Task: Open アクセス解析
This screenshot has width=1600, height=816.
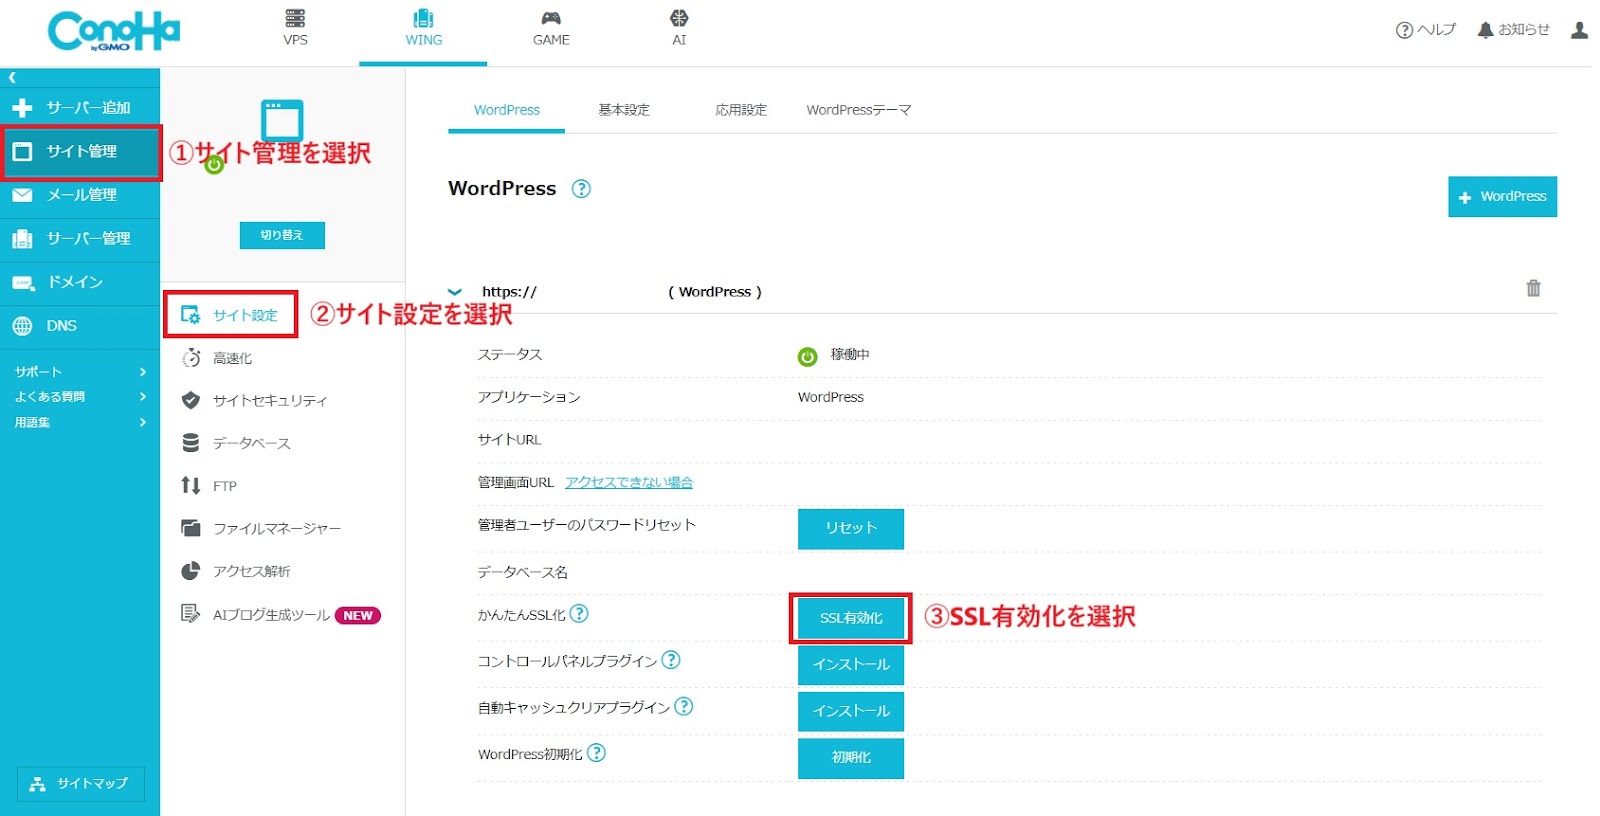Action: [x=236, y=571]
